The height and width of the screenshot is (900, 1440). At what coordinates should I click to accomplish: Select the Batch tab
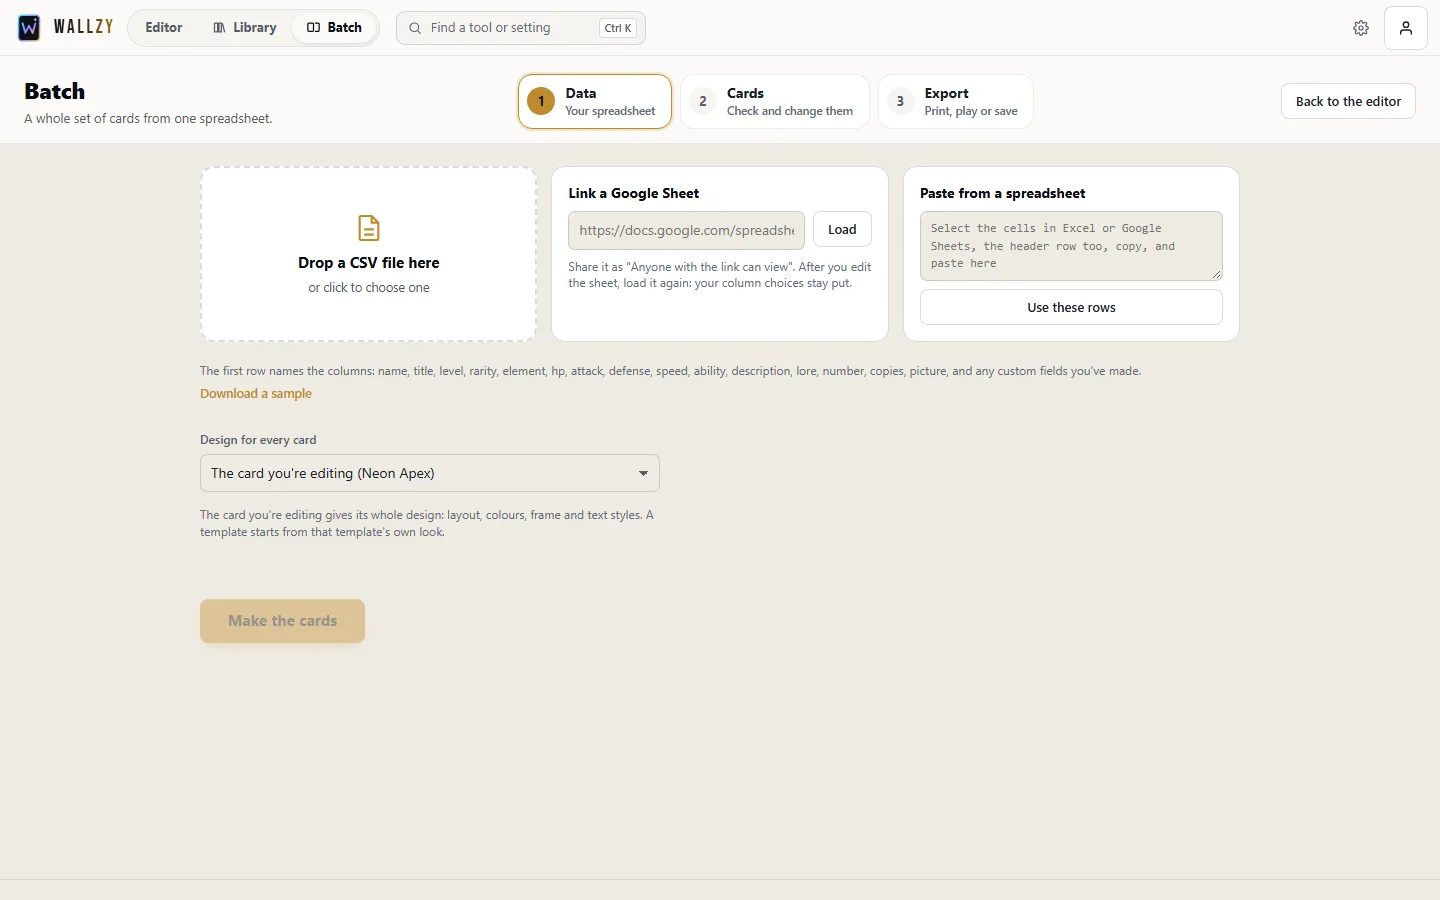334,27
